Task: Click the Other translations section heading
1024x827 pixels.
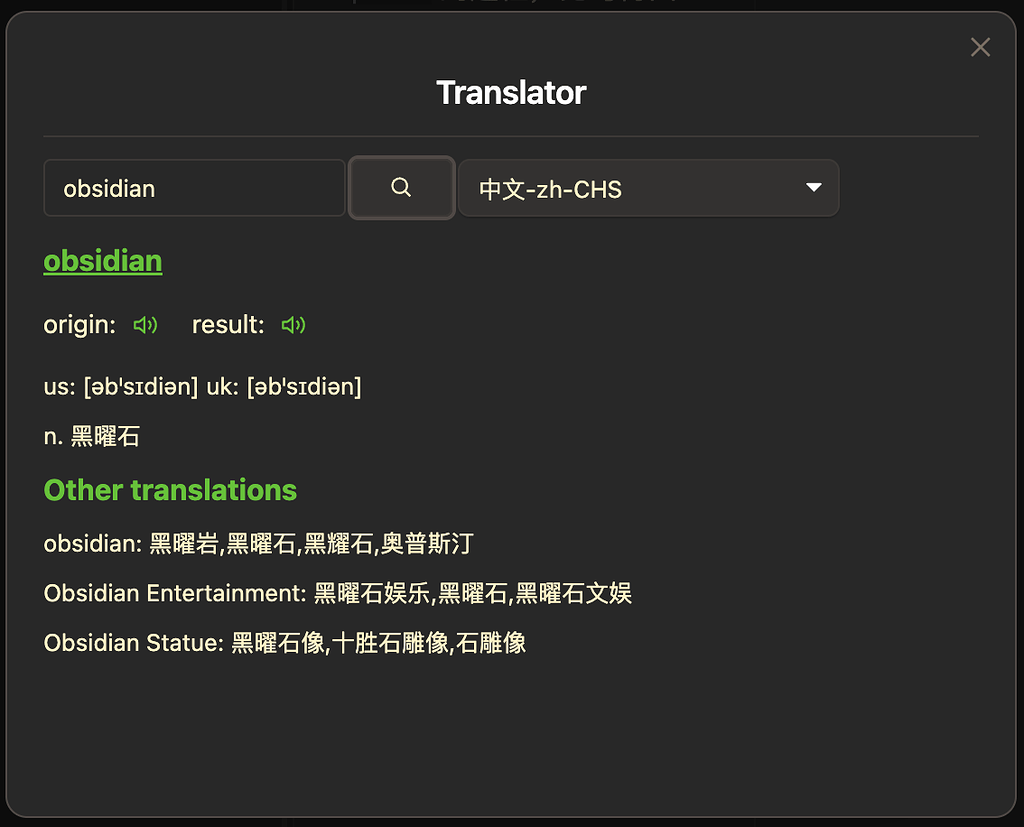Action: 169,490
